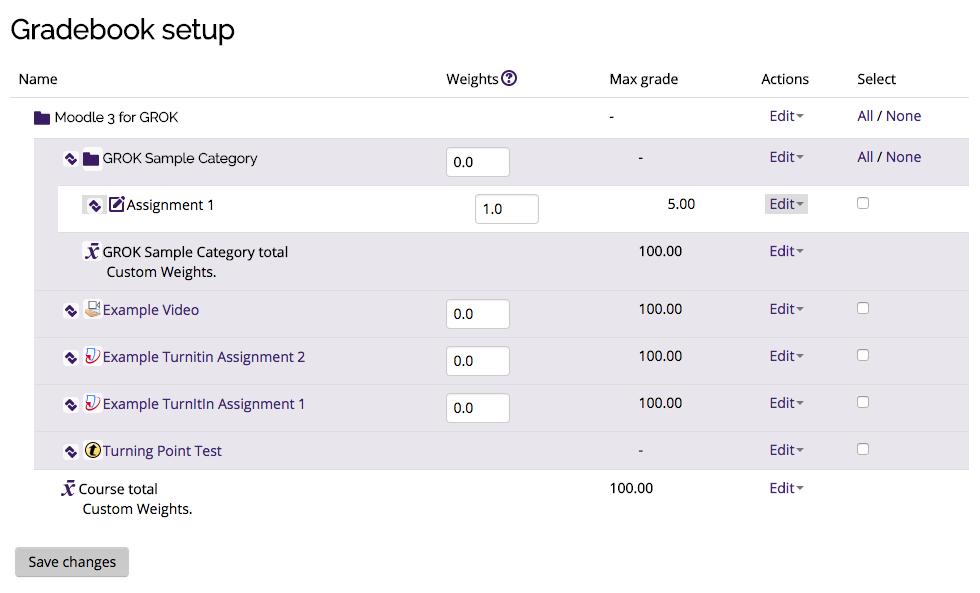
Task: Expand Edit menu for Example Turnitin Assignment 2
Action: click(786, 356)
